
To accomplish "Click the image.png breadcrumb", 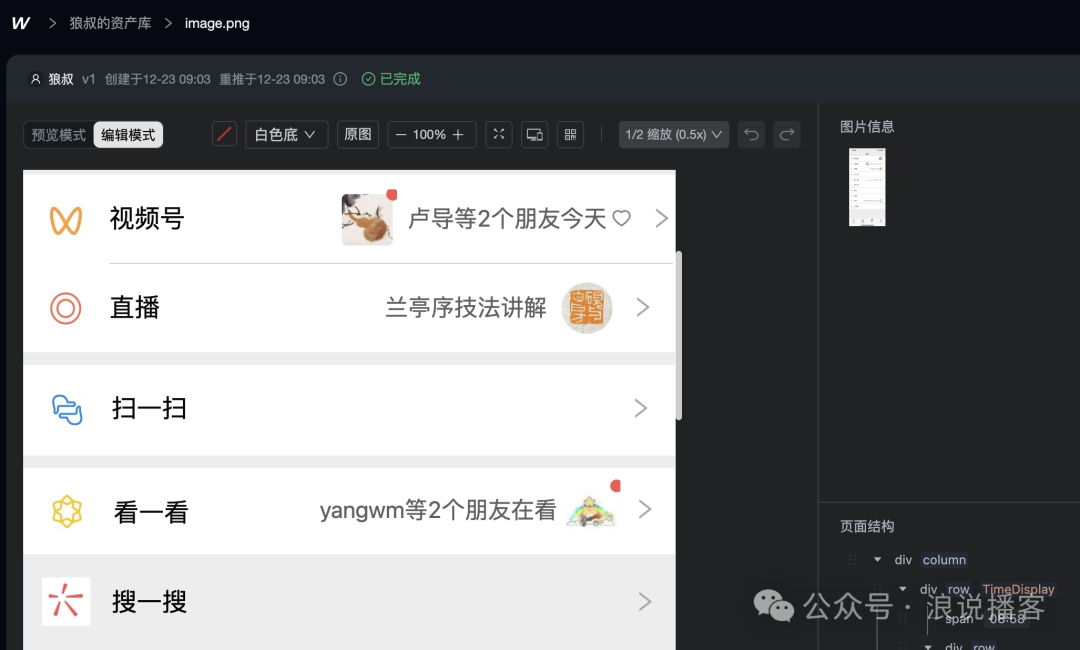I will pyautogui.click(x=217, y=23).
